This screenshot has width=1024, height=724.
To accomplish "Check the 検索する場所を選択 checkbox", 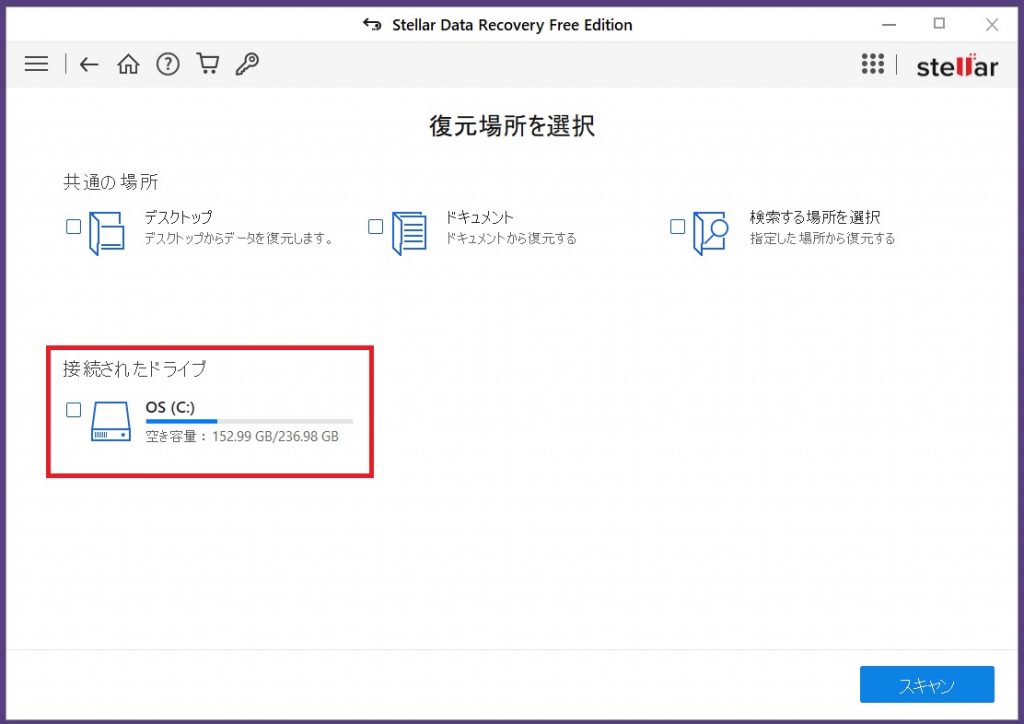I will (678, 227).
